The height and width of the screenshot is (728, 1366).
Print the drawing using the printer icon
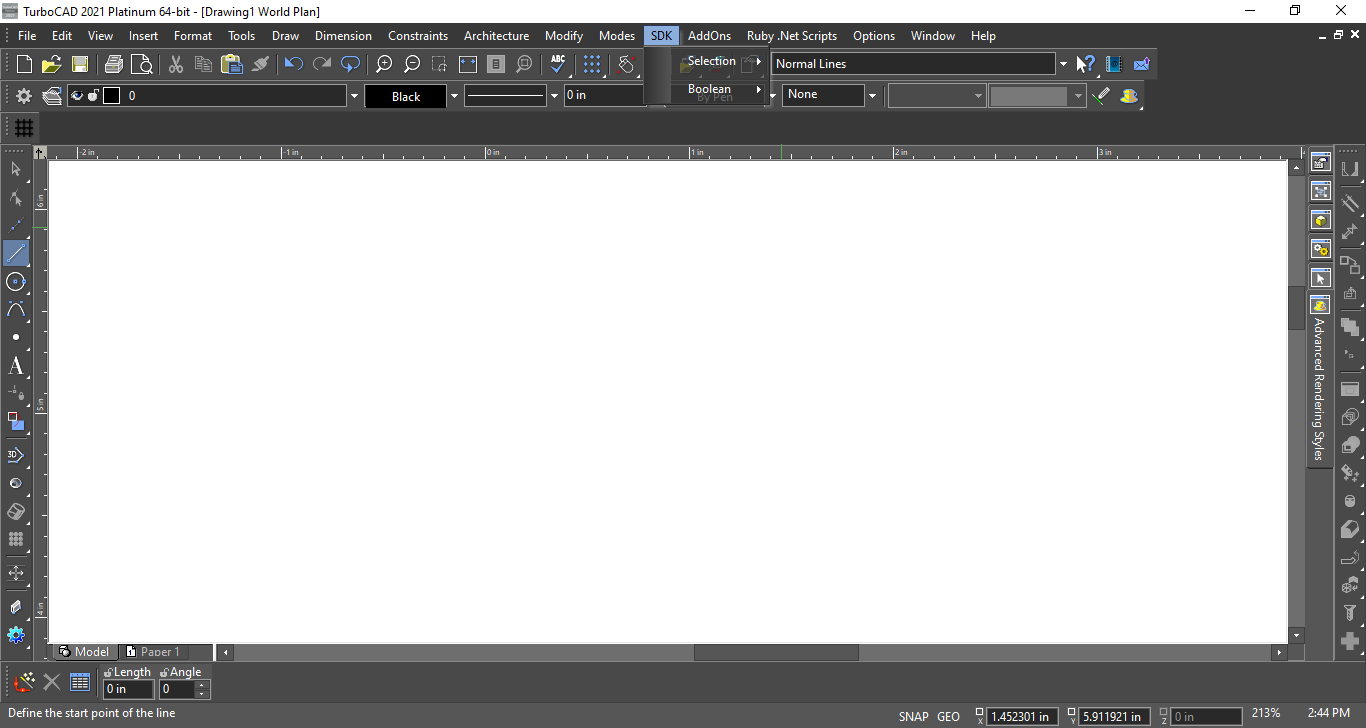coord(114,64)
